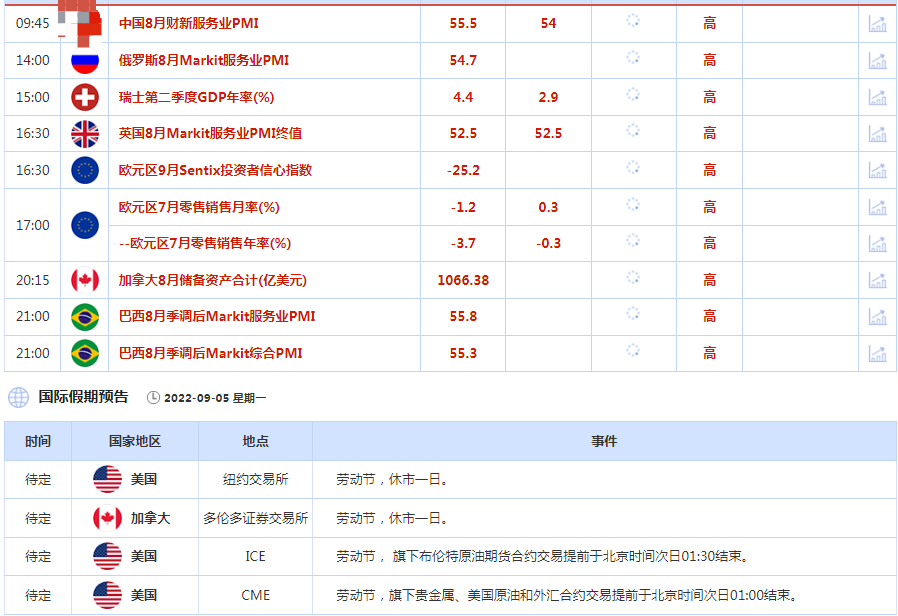The height and width of the screenshot is (616, 898).
Task: Click chart icon for 加拿大8月储备资产合计 row
Action: click(877, 280)
